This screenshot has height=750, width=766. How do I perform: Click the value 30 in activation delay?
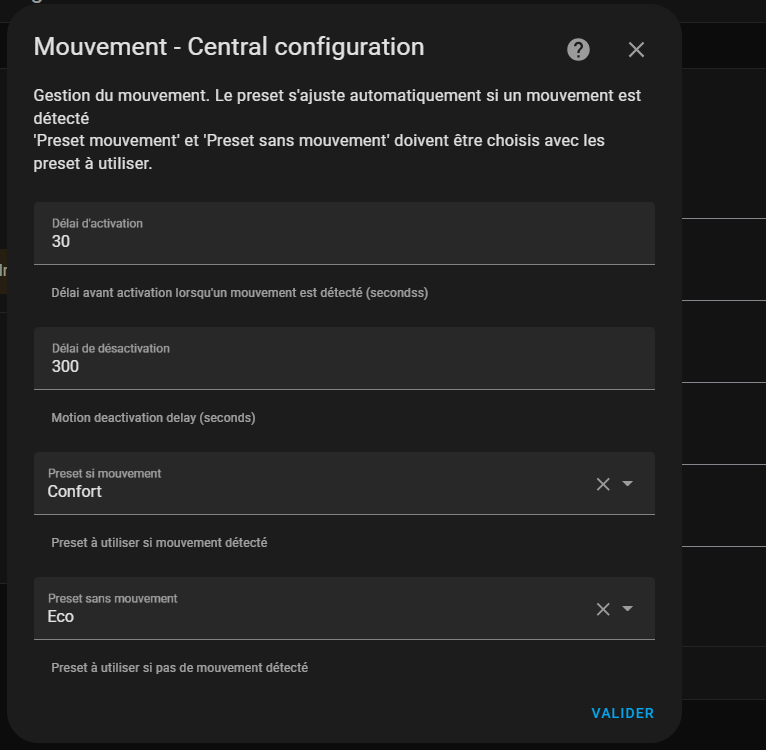tap(61, 242)
